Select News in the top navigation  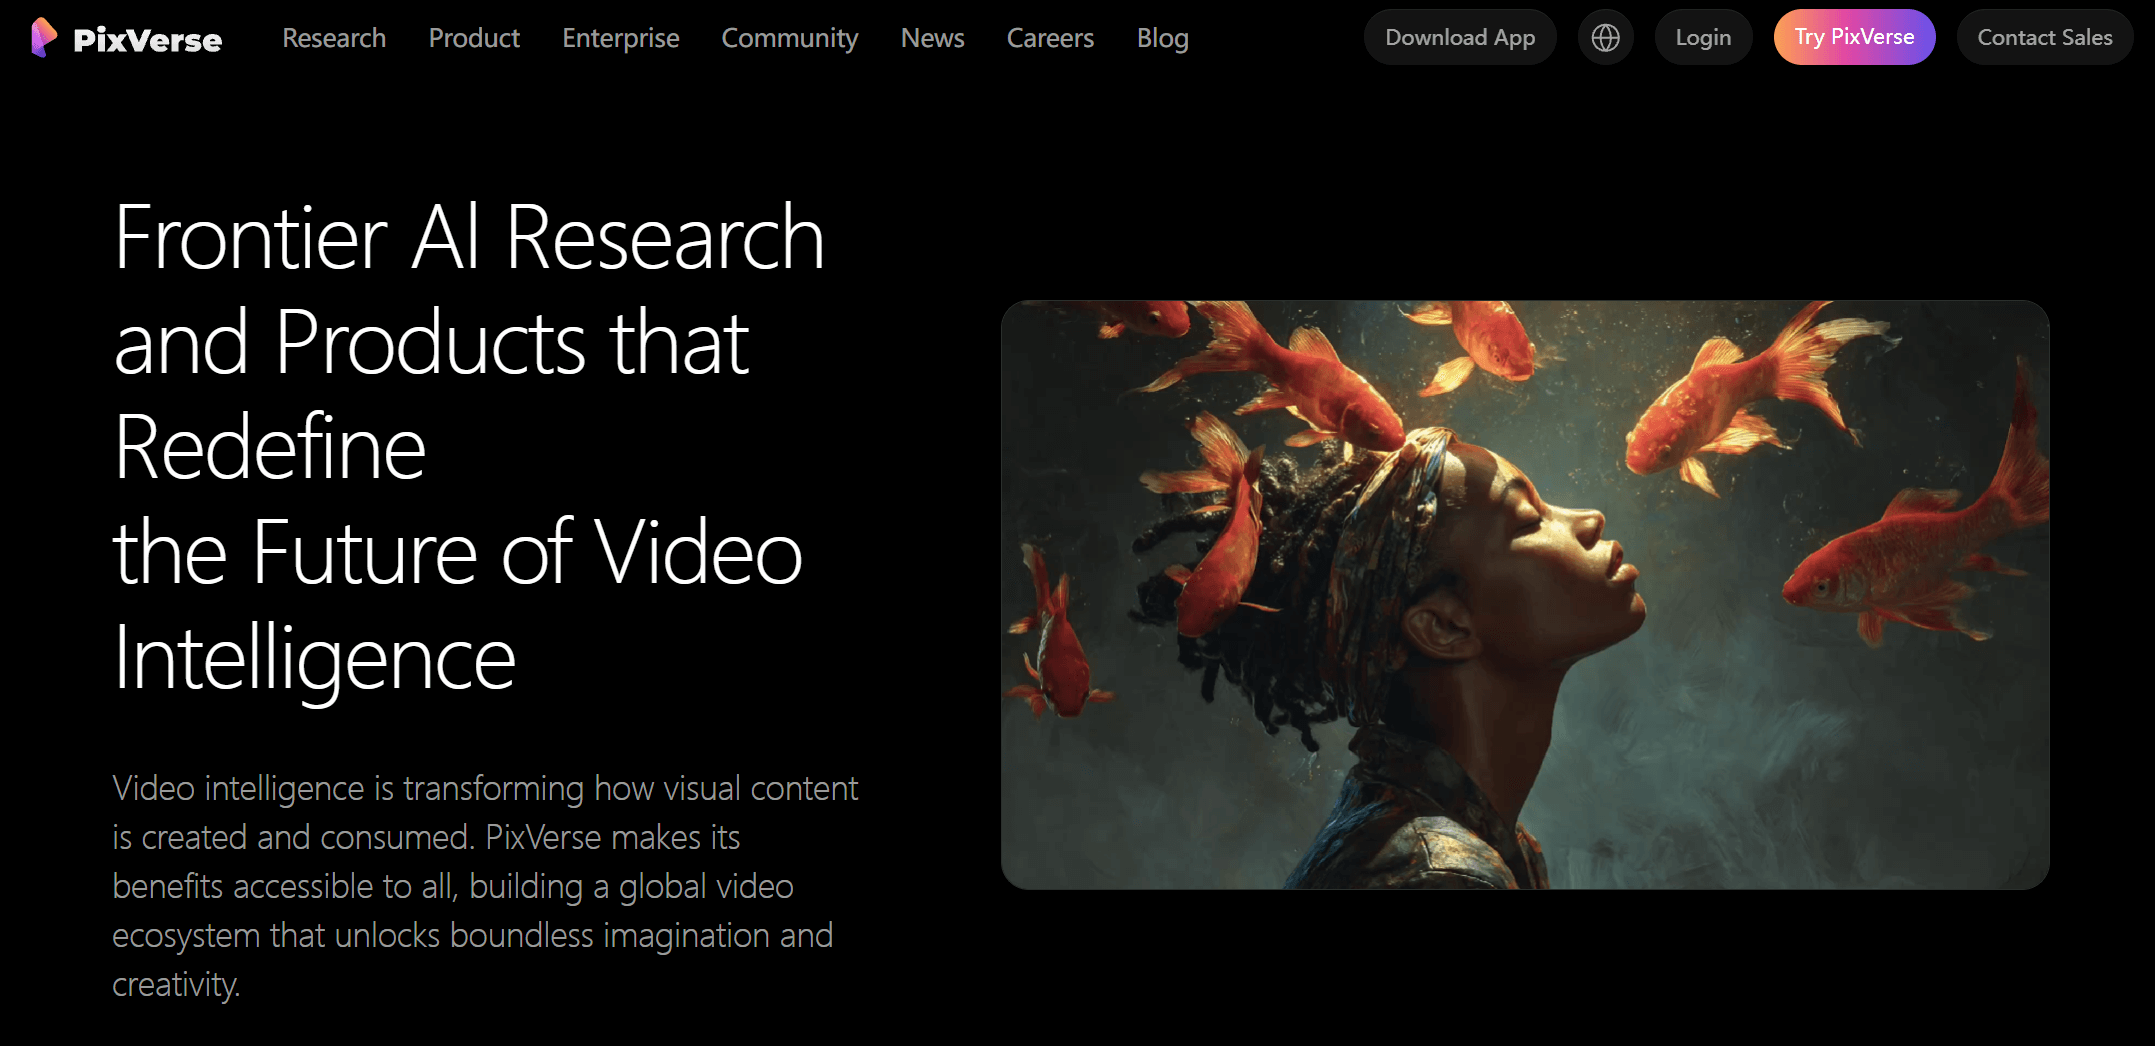[x=932, y=38]
